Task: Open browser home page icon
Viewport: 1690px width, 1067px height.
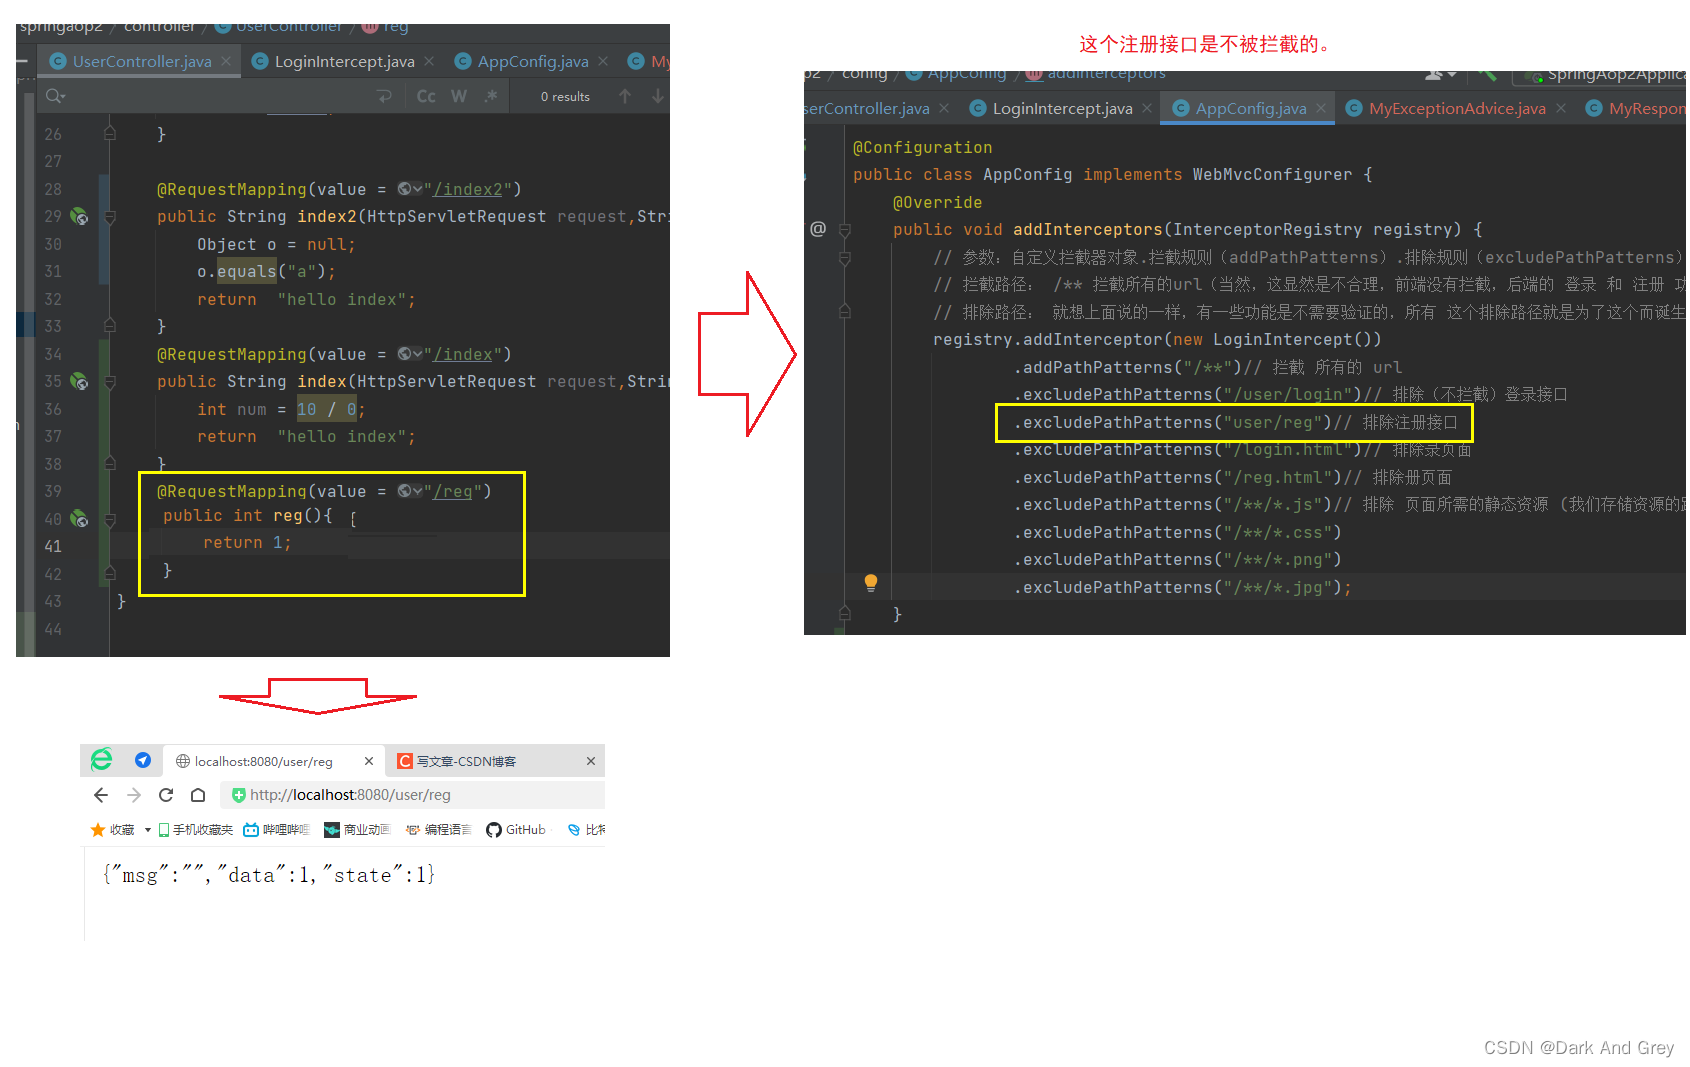Action: 198,795
